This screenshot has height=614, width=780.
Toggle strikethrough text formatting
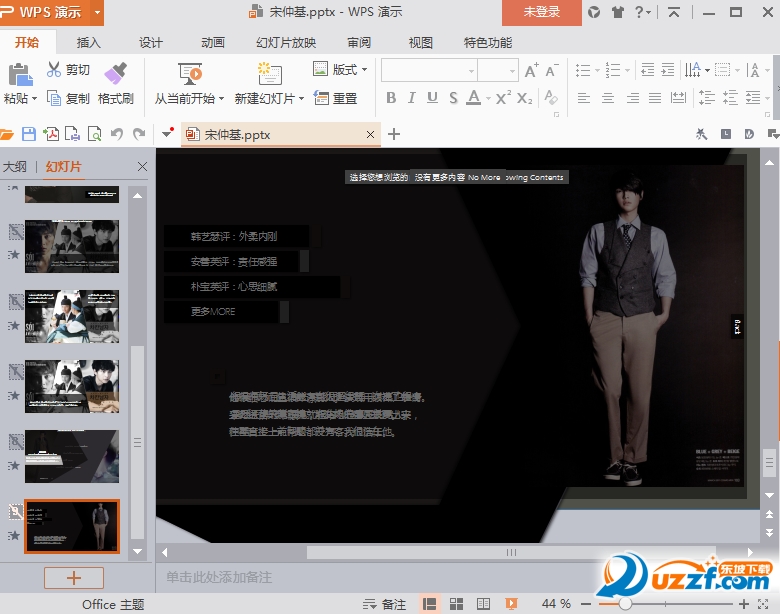(x=453, y=98)
